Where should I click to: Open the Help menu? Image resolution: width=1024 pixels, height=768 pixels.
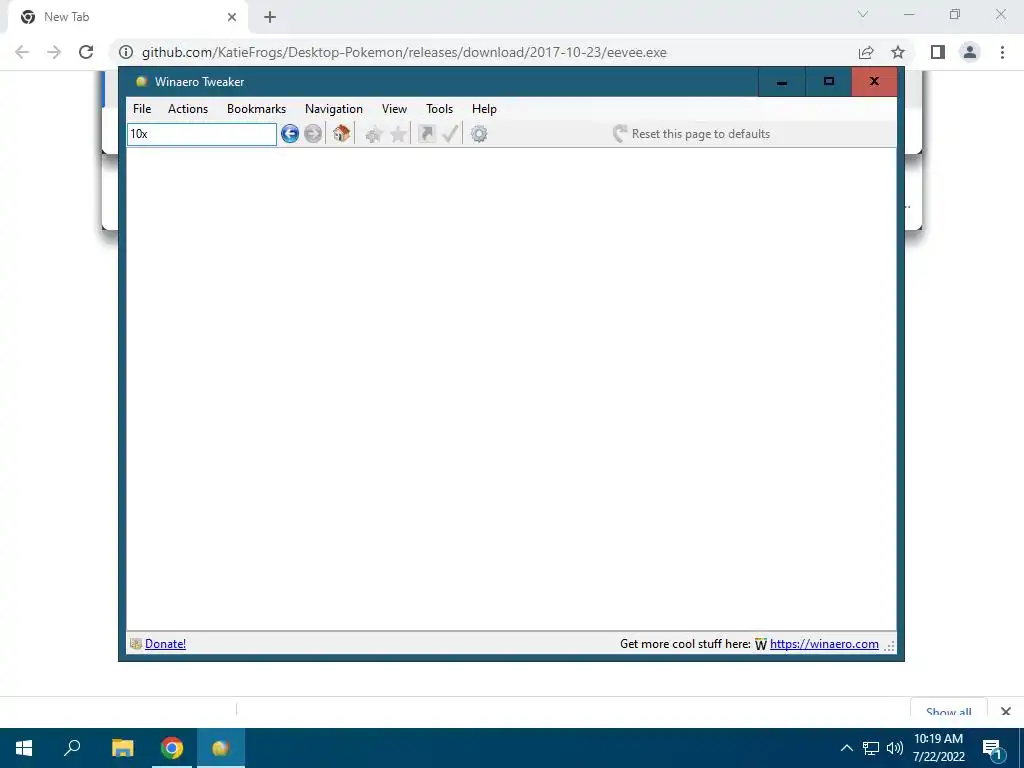485,109
